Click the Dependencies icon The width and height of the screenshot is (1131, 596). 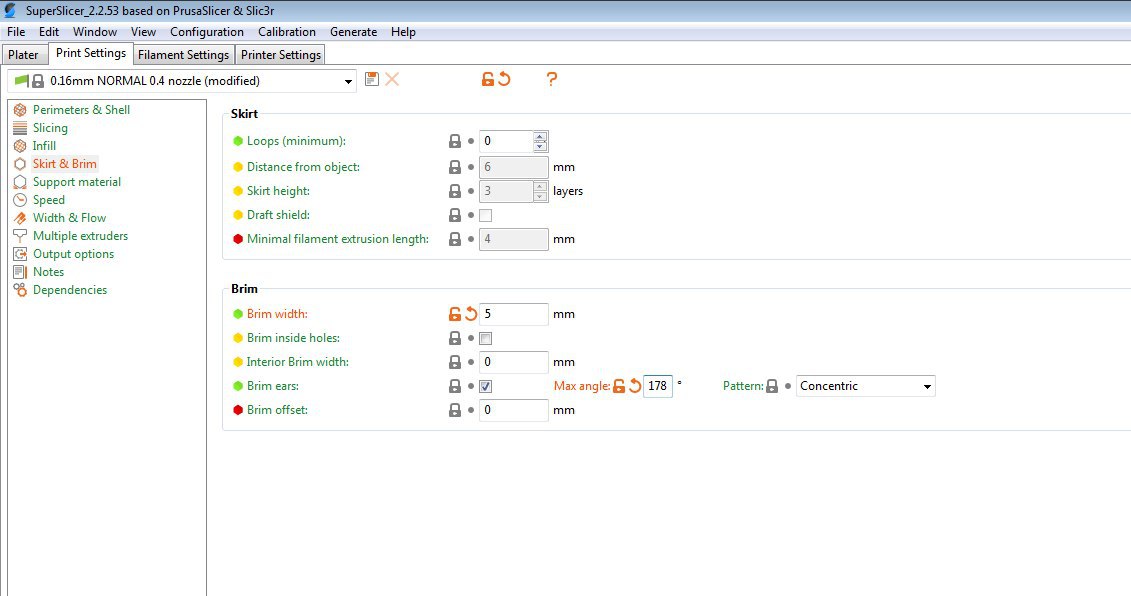20,290
